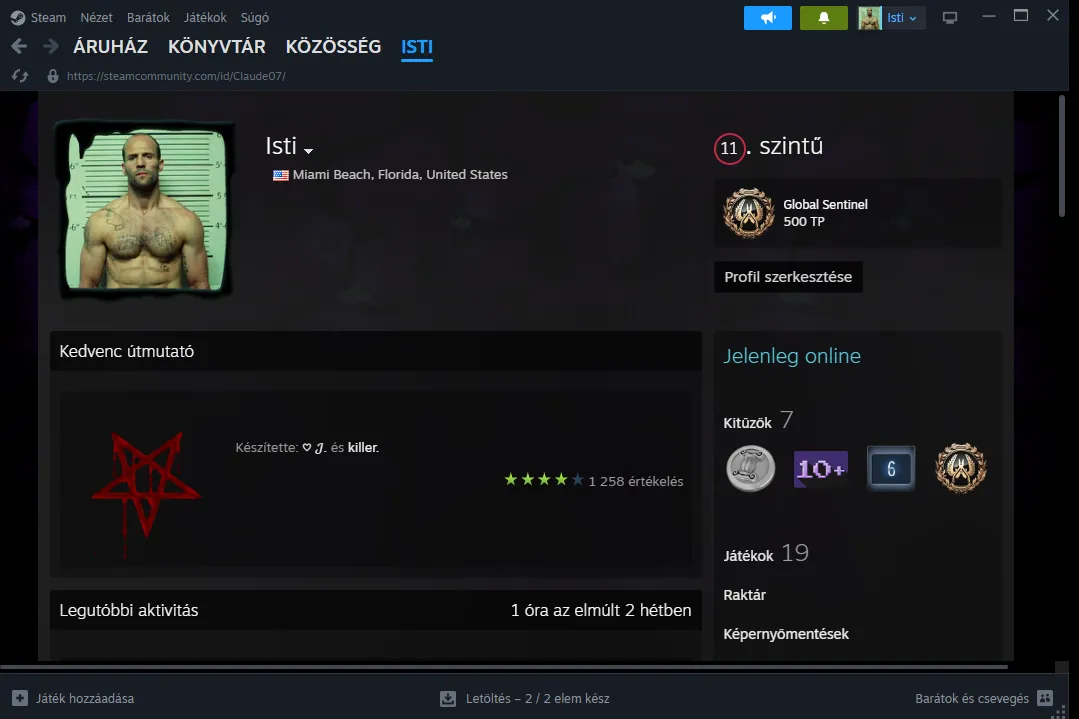
Task: Open the Global Sentinel badge in Kitűzők
Action: [x=961, y=469]
